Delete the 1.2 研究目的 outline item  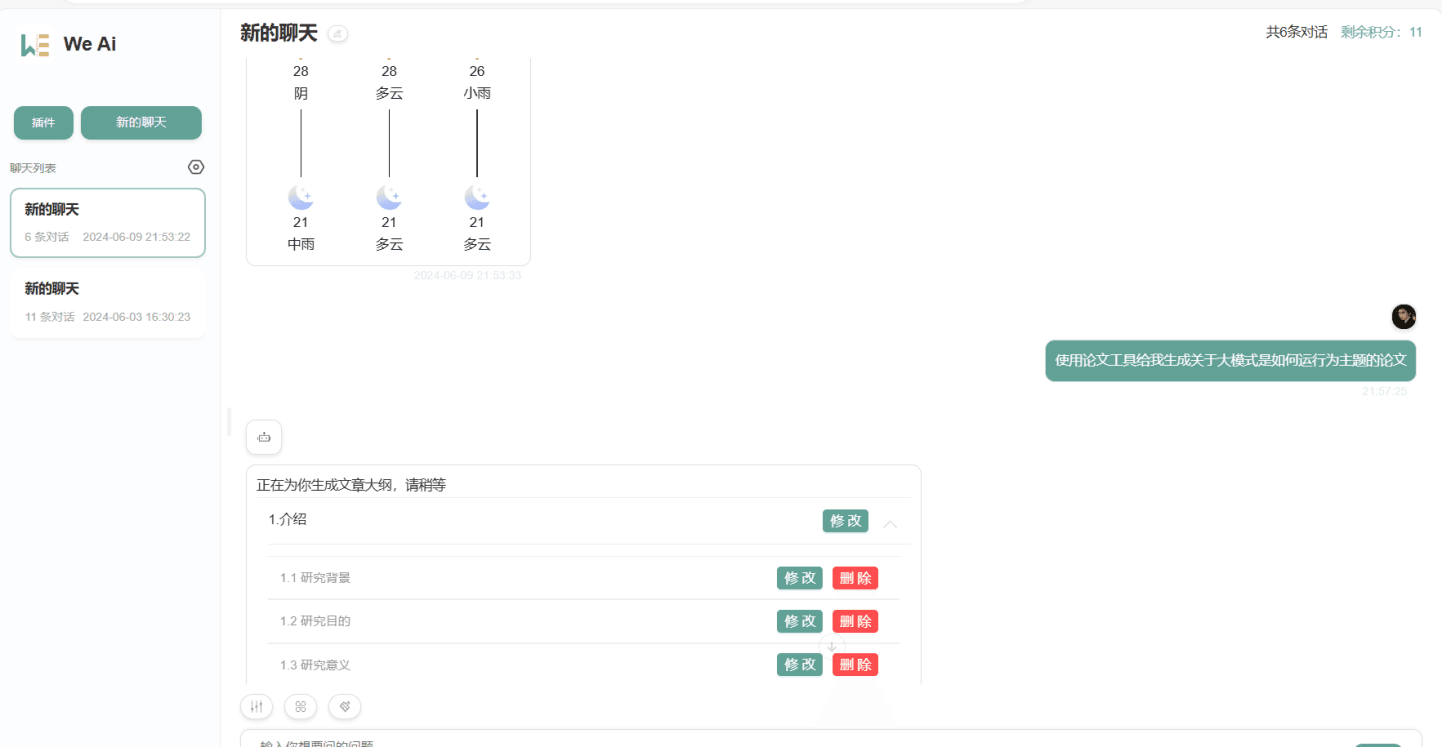click(x=855, y=621)
